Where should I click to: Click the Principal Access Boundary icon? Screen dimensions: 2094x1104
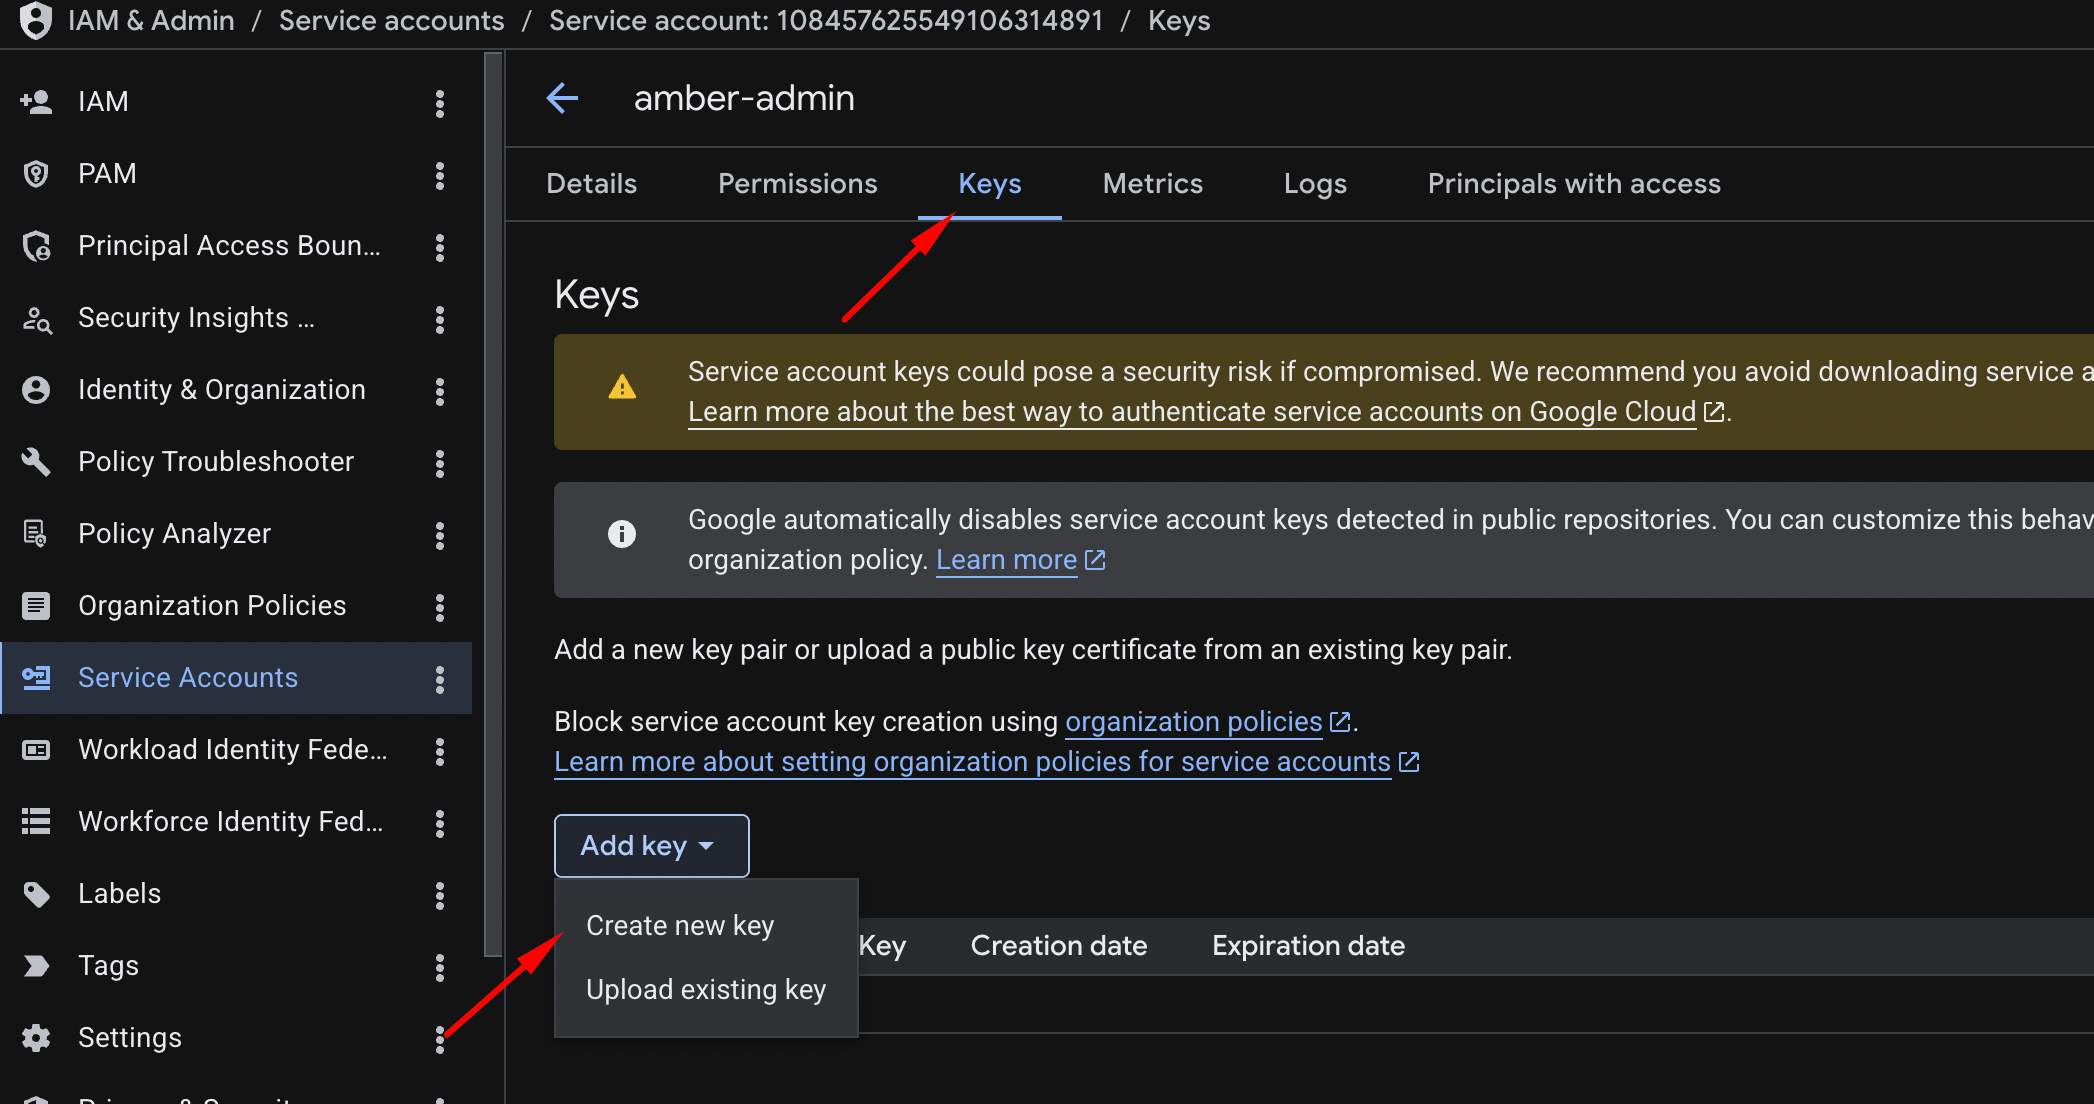pos(36,246)
